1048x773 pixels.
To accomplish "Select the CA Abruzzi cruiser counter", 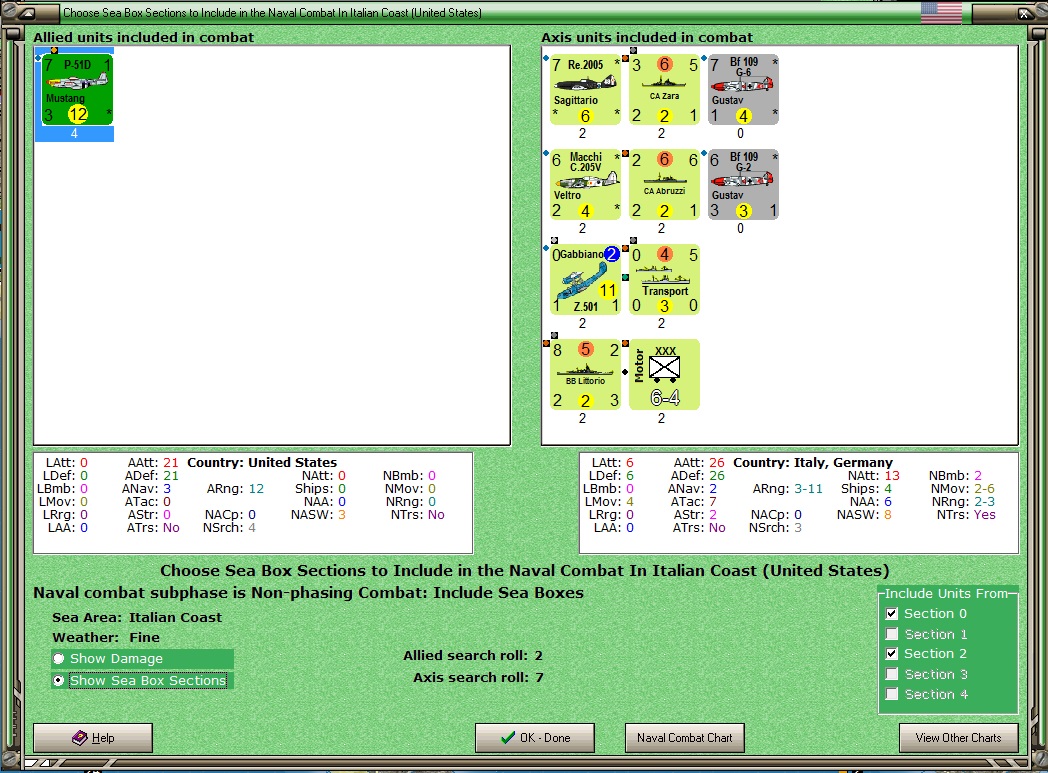I will (664, 184).
